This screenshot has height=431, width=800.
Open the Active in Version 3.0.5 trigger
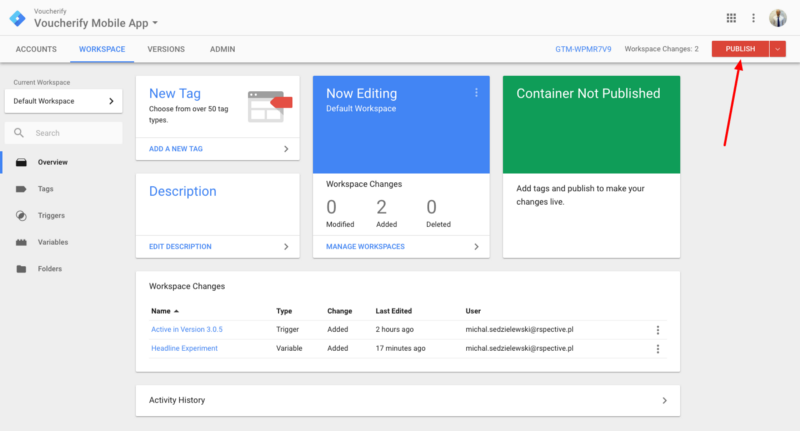187,329
